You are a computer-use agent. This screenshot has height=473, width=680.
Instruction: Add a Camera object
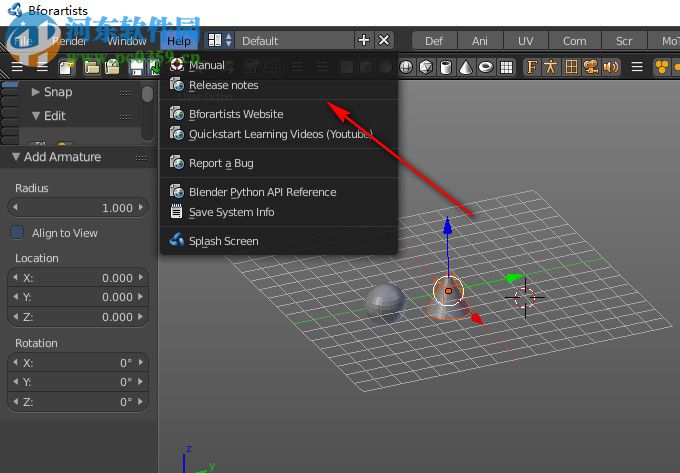coord(591,67)
